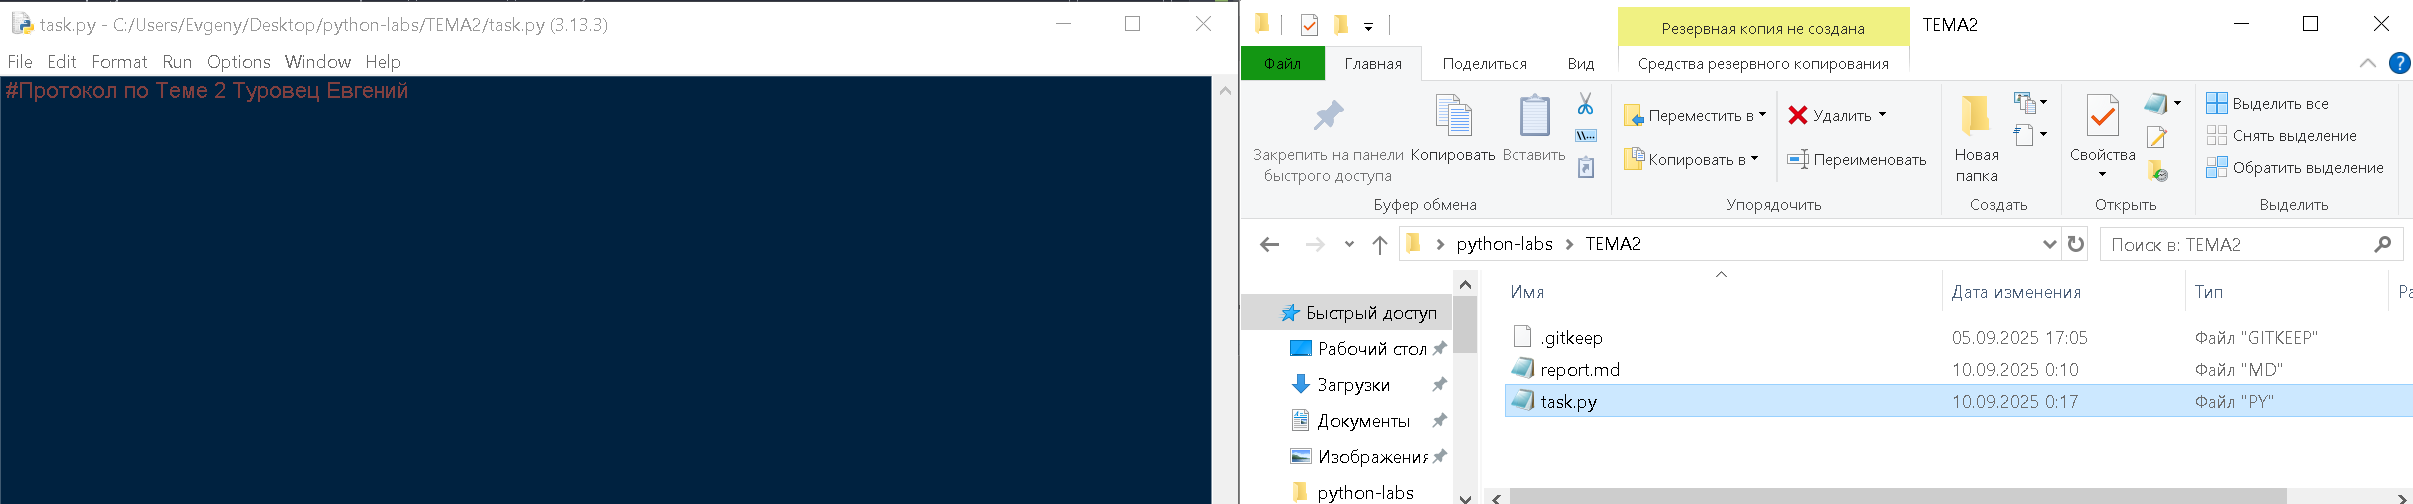Image resolution: width=2413 pixels, height=504 pixels.
Task: Click Переименовать button
Action: tap(1857, 159)
